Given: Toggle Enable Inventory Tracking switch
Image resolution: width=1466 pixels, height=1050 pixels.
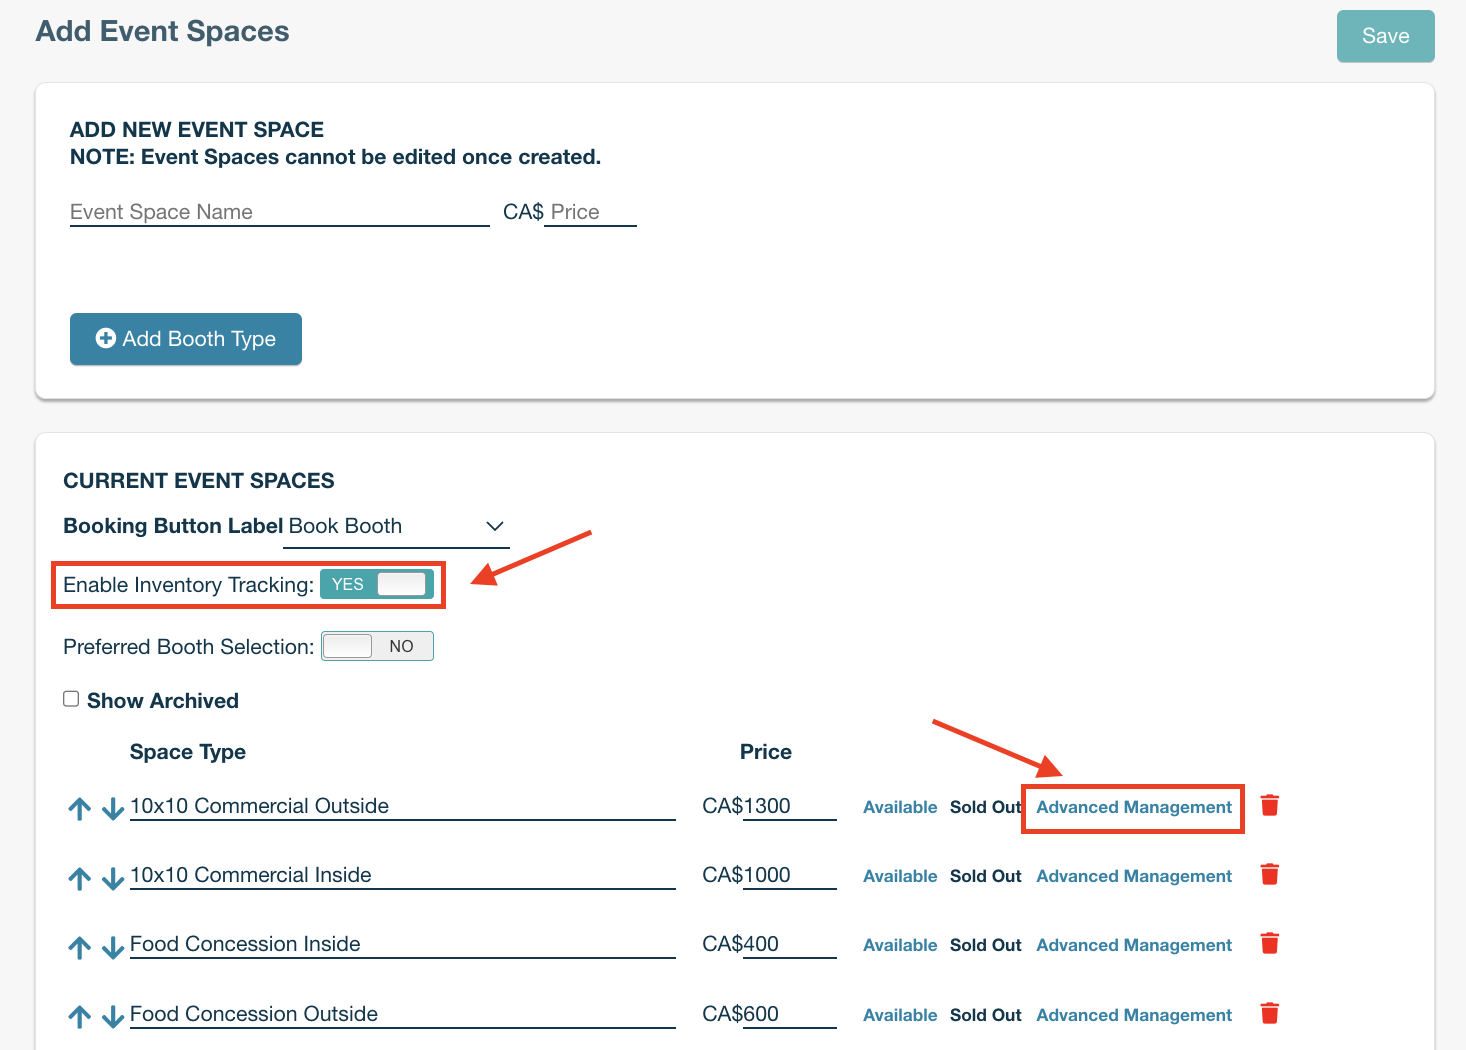Looking at the screenshot, I should pyautogui.click(x=377, y=584).
